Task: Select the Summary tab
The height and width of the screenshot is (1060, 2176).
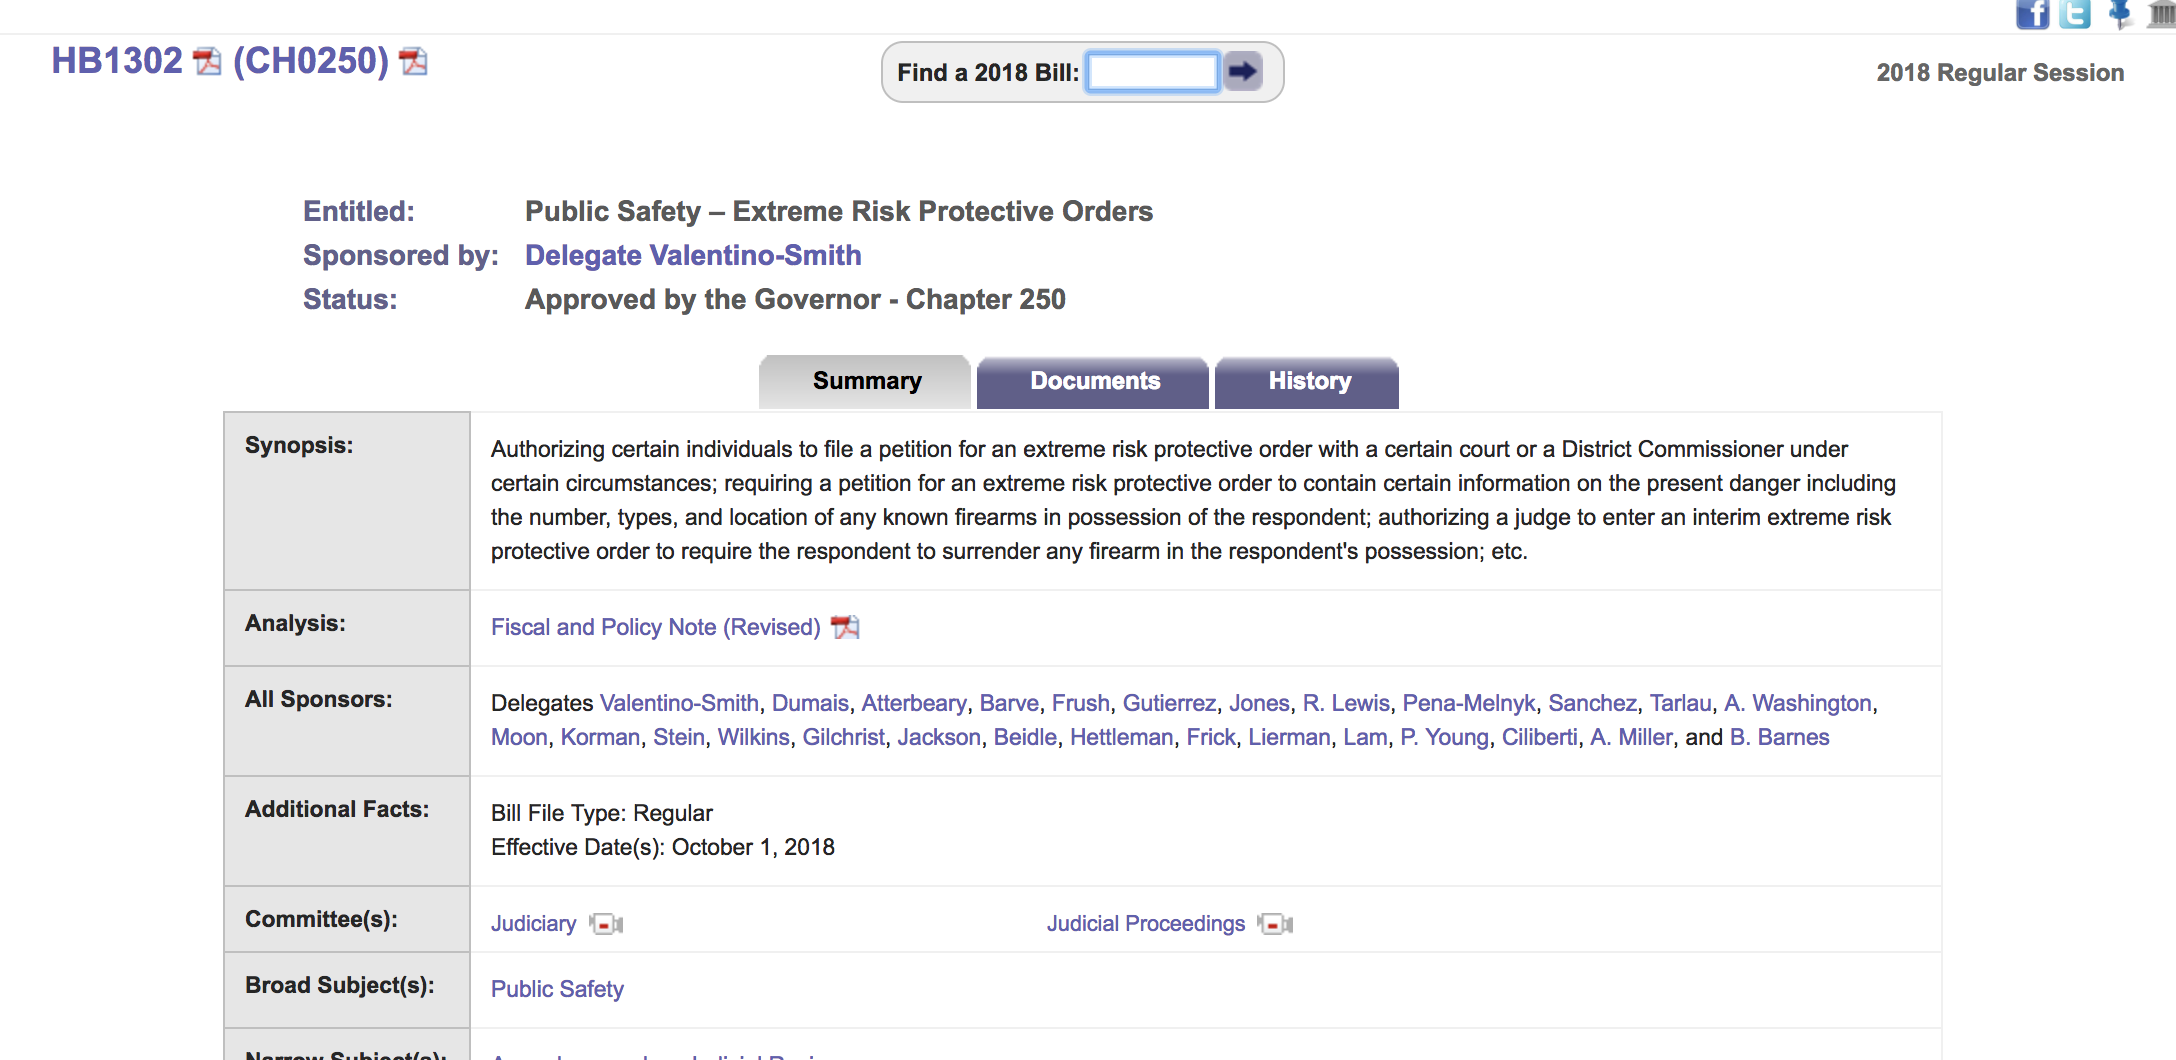Action: click(x=866, y=382)
